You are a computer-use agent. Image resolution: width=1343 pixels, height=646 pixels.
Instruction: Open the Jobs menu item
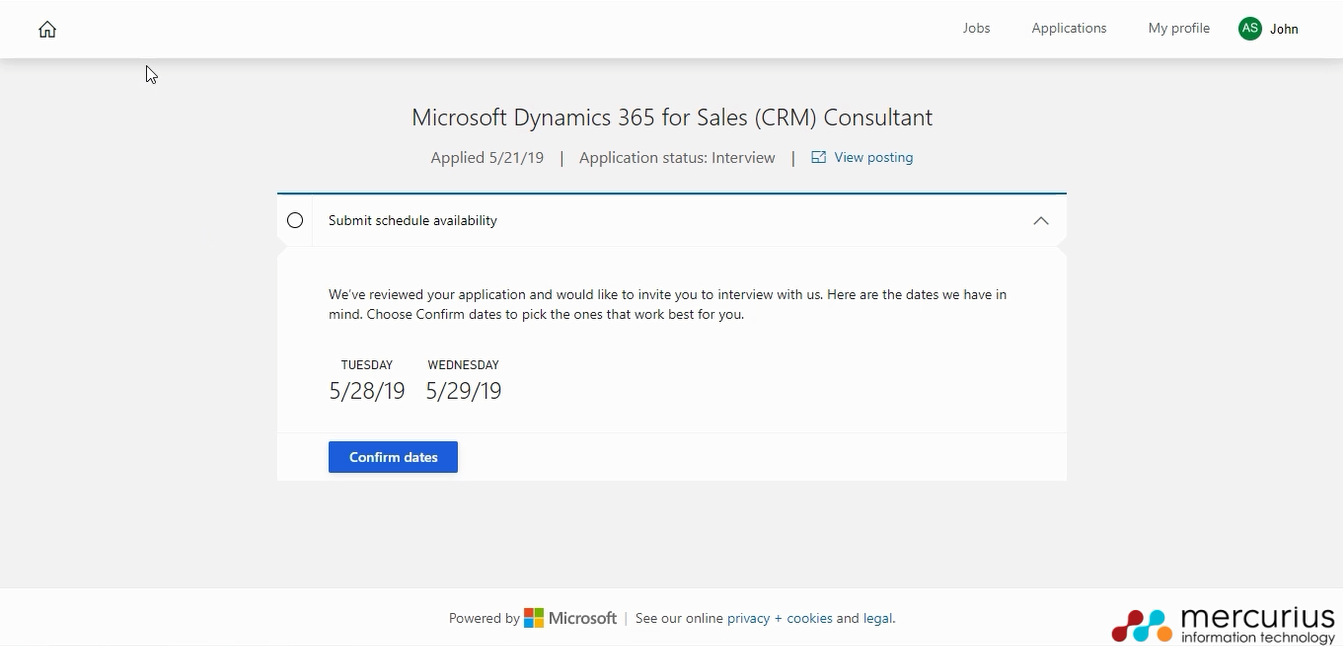click(x=976, y=28)
